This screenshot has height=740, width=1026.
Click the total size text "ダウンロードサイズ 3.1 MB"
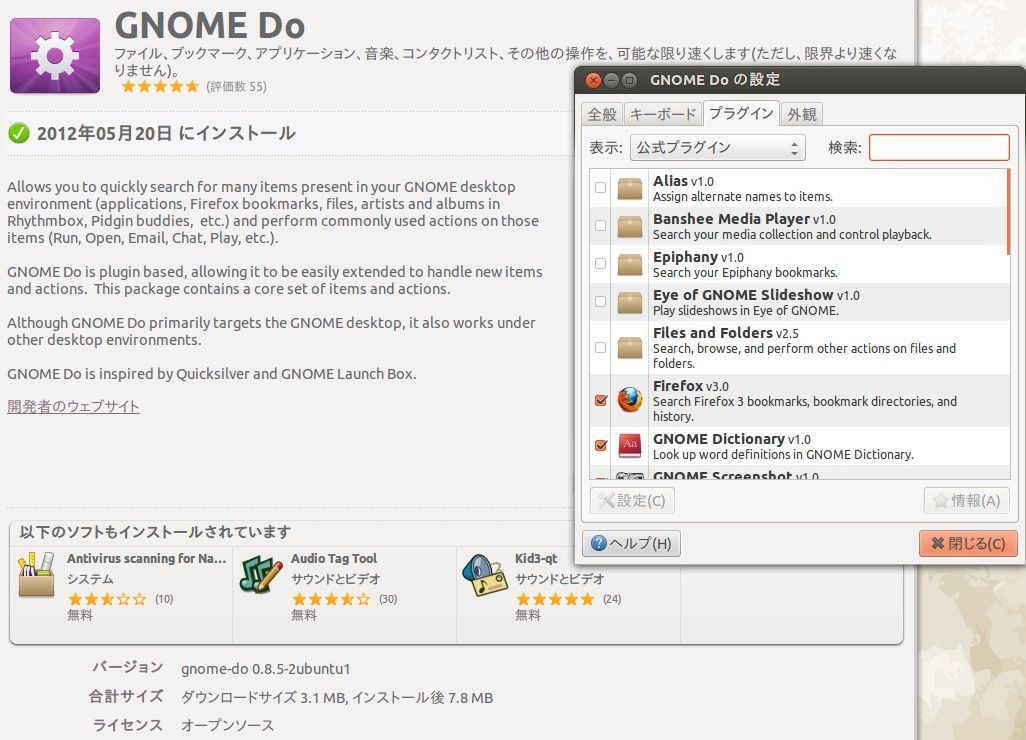point(263,697)
